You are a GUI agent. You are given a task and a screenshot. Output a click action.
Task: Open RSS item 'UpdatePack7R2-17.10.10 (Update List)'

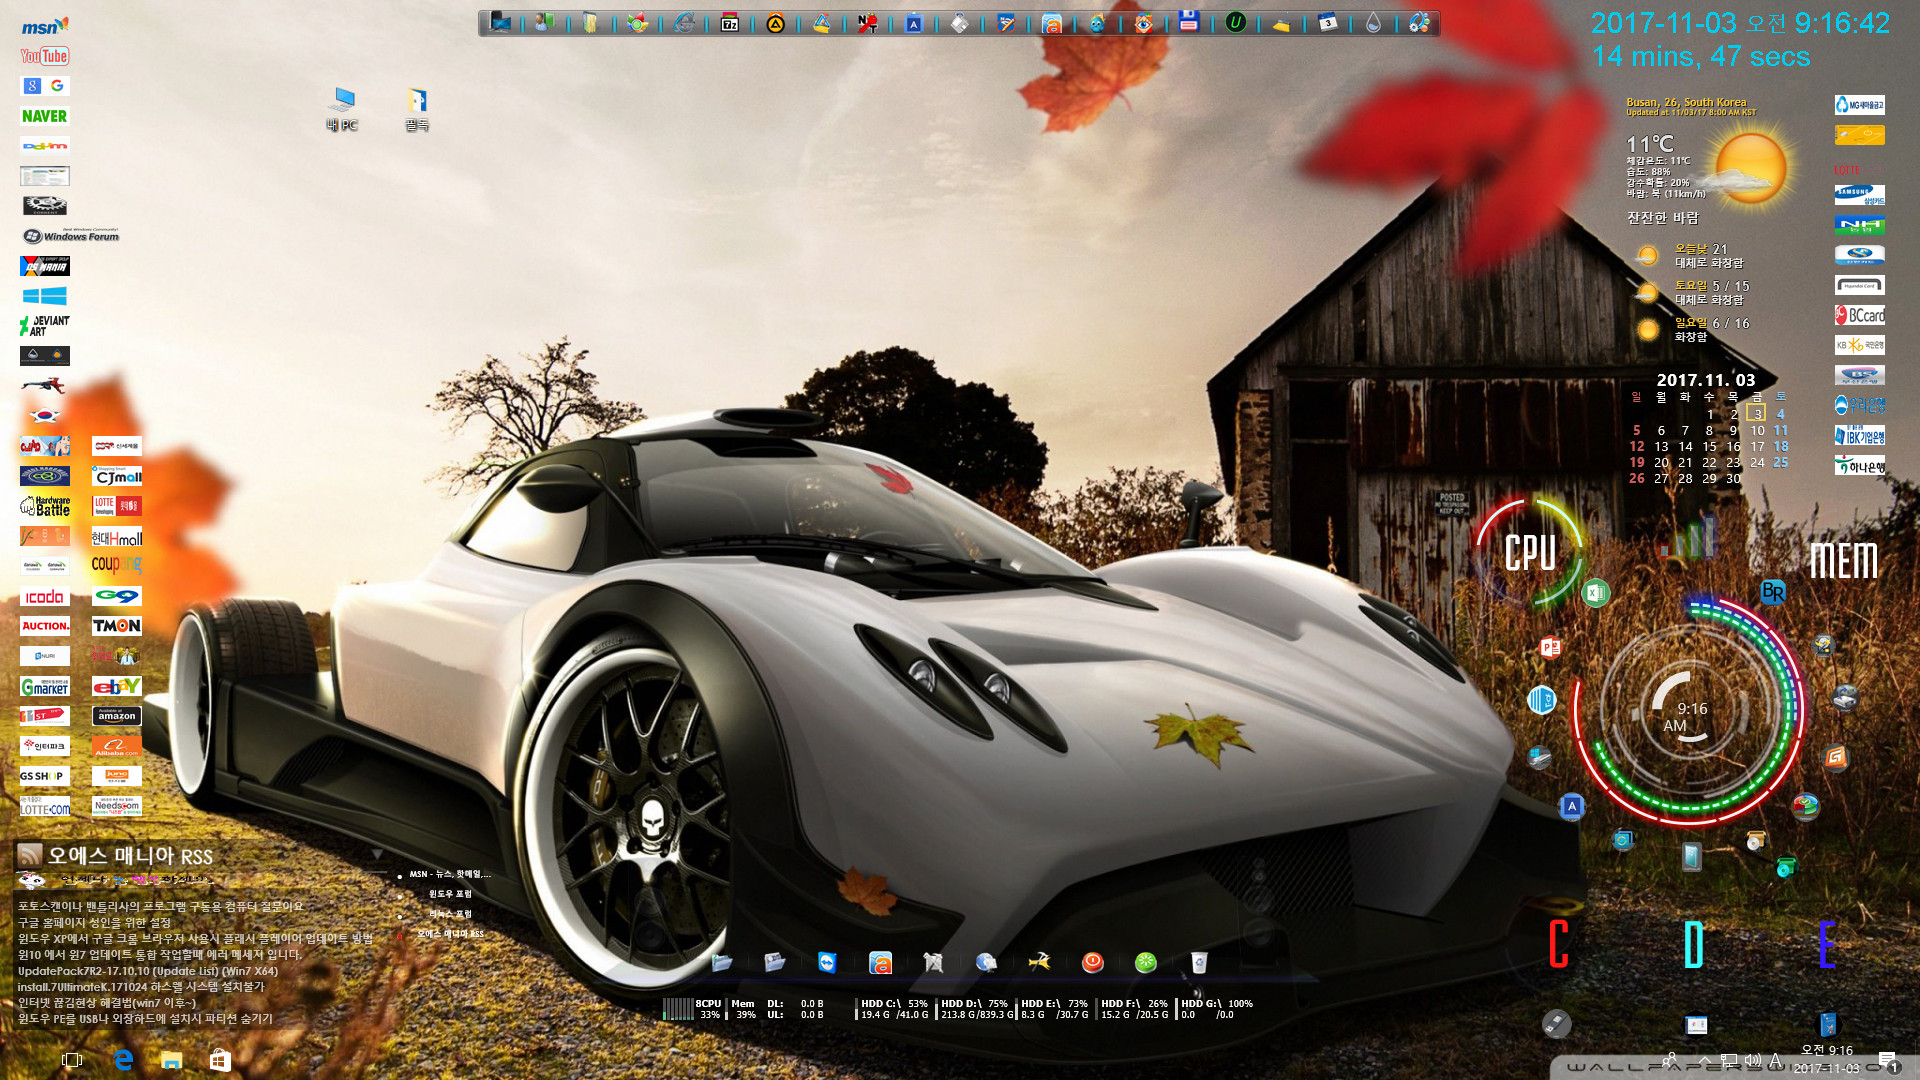(147, 970)
